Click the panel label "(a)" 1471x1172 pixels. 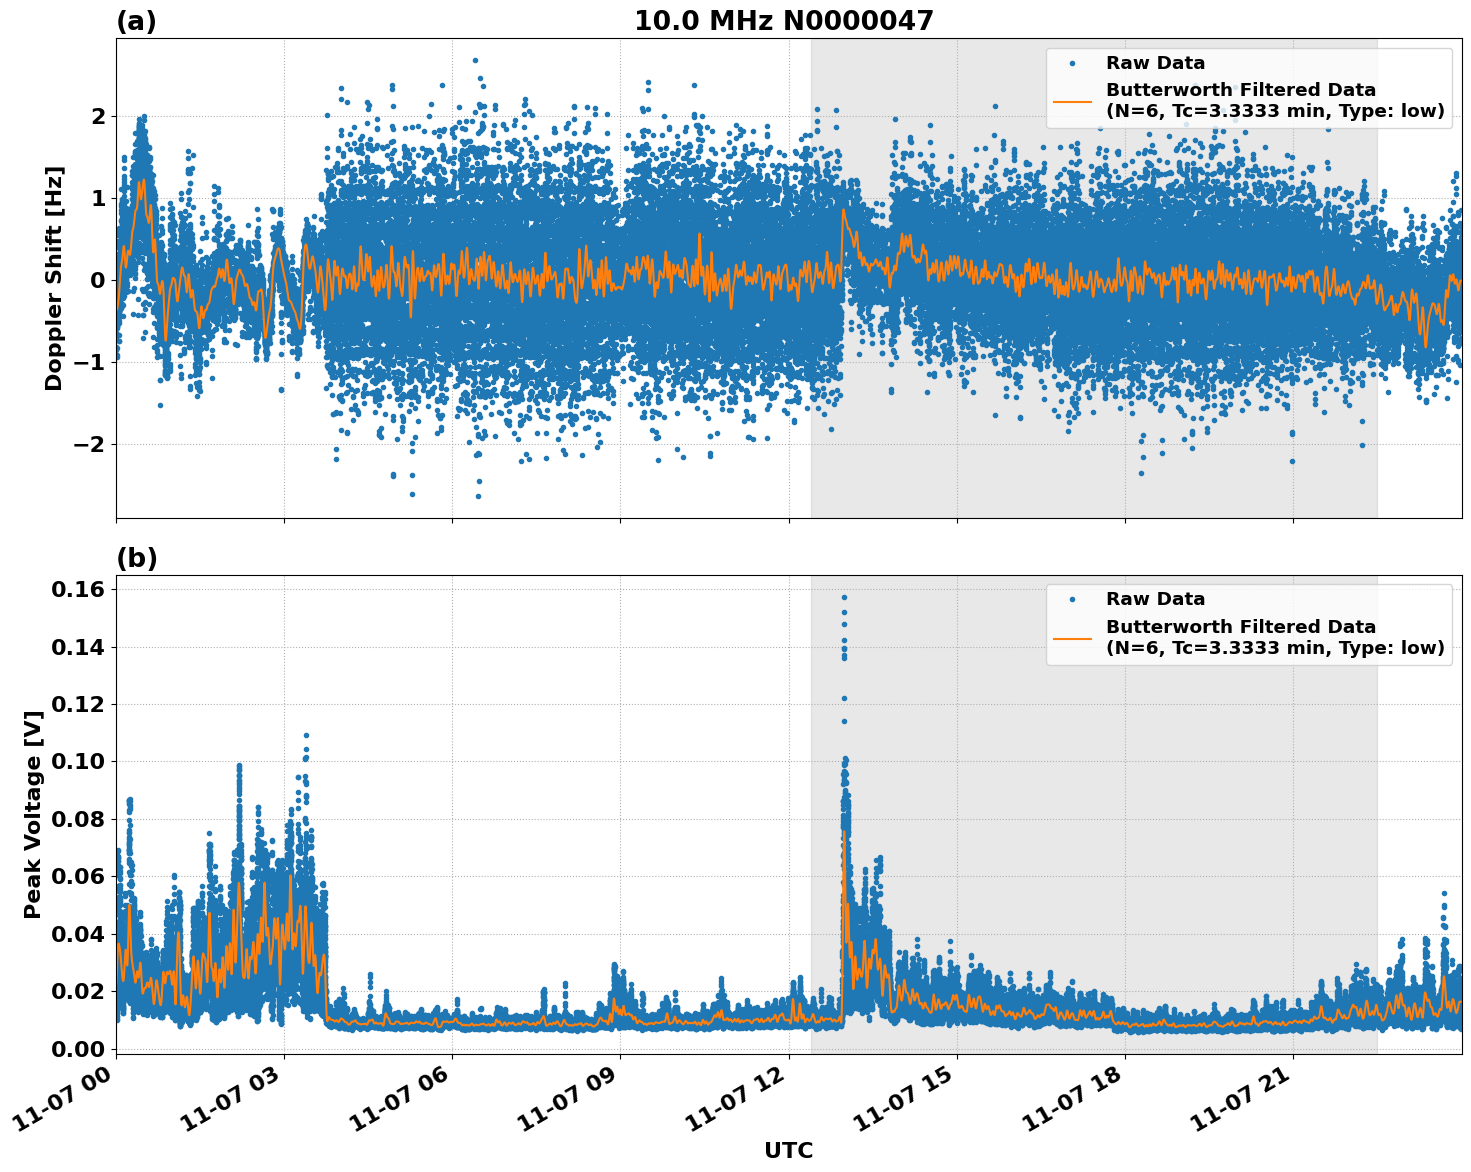point(137,18)
